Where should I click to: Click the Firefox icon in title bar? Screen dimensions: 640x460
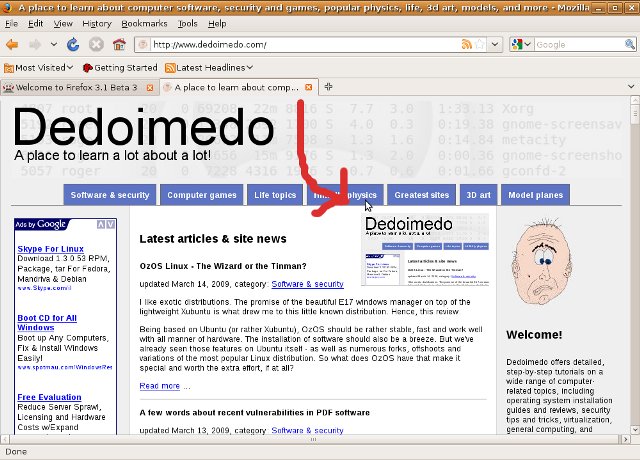[7, 7]
